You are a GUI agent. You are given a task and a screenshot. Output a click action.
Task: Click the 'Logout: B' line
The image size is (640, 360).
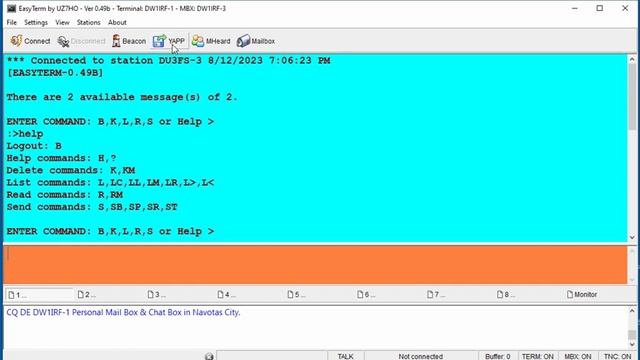pyautogui.click(x=34, y=146)
